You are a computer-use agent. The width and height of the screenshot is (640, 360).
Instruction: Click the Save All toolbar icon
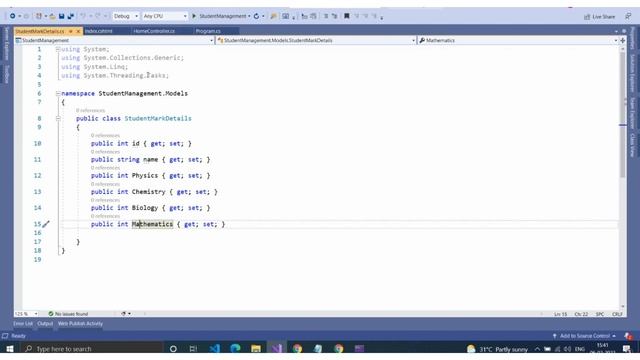pyautogui.click(x=71, y=16)
